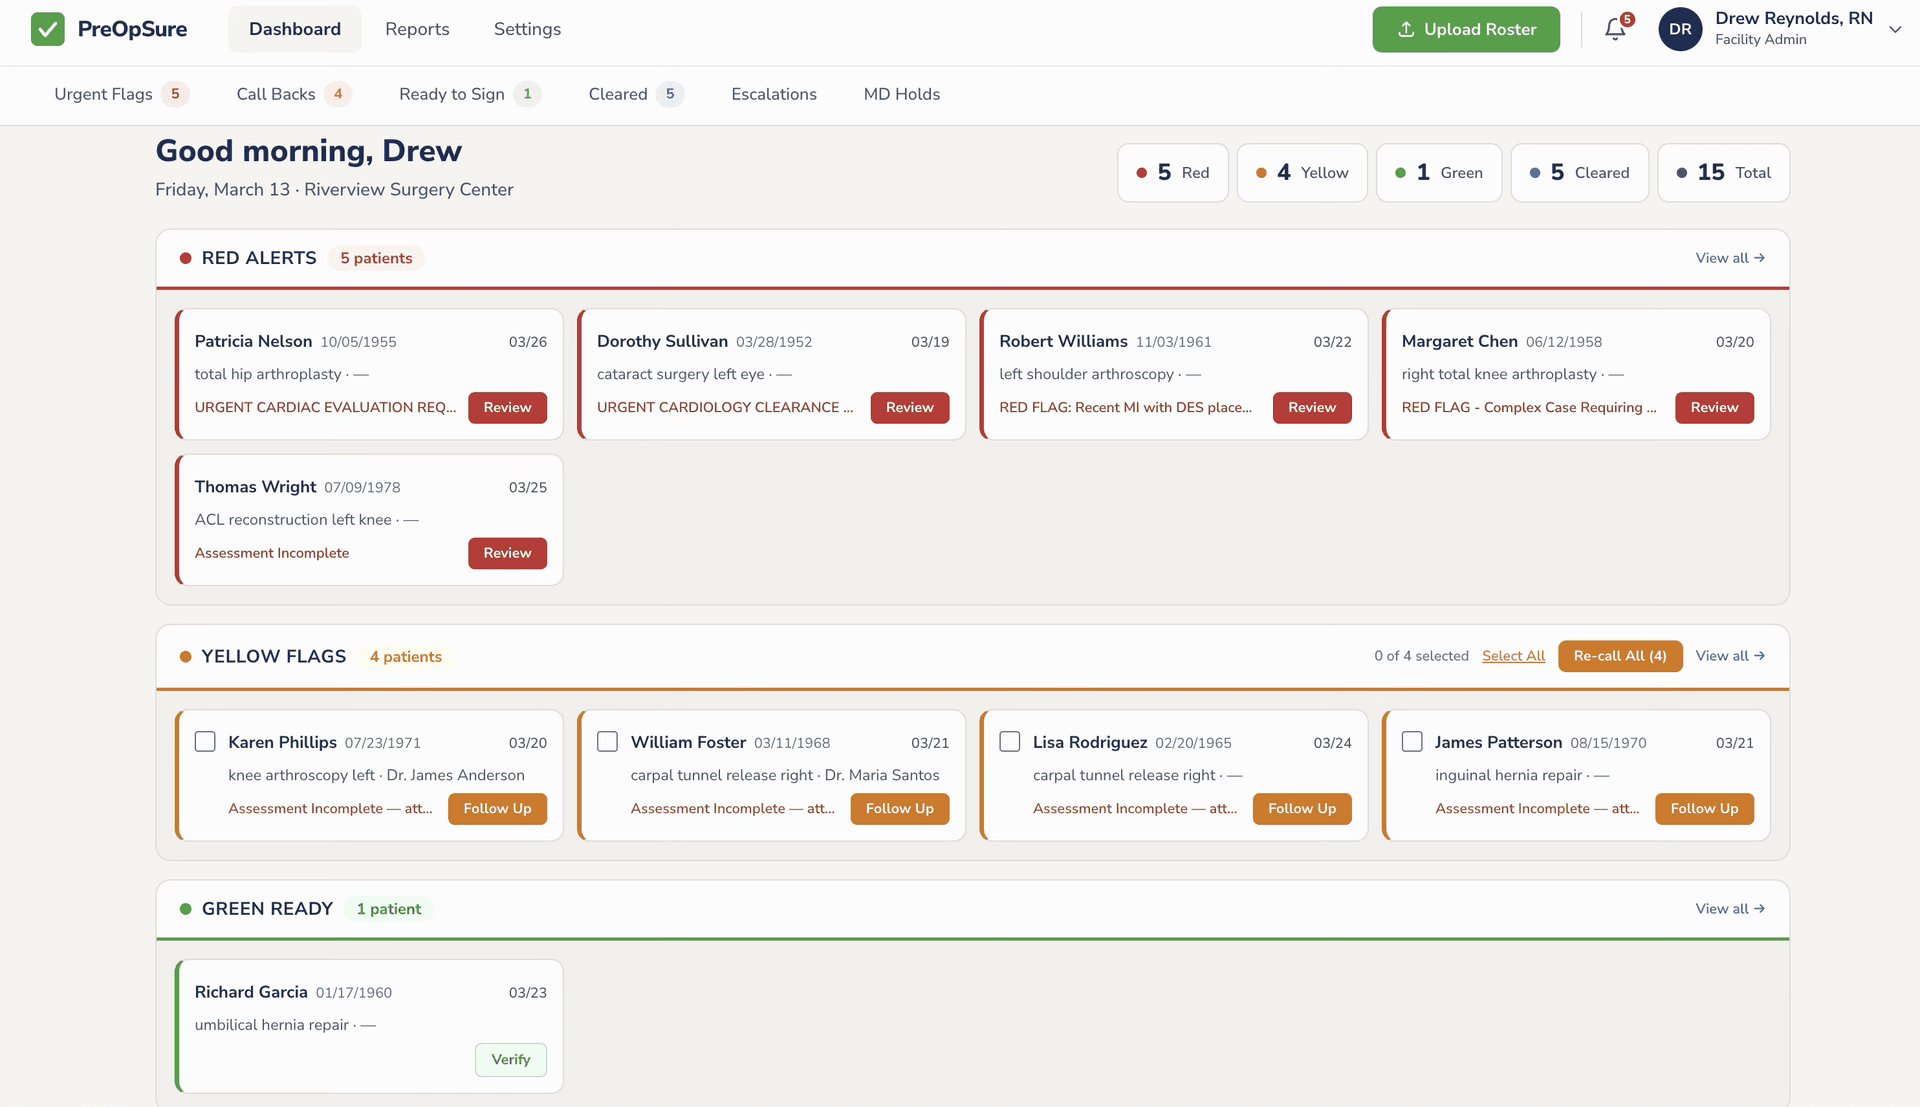Click the DR user avatar

coord(1680,29)
